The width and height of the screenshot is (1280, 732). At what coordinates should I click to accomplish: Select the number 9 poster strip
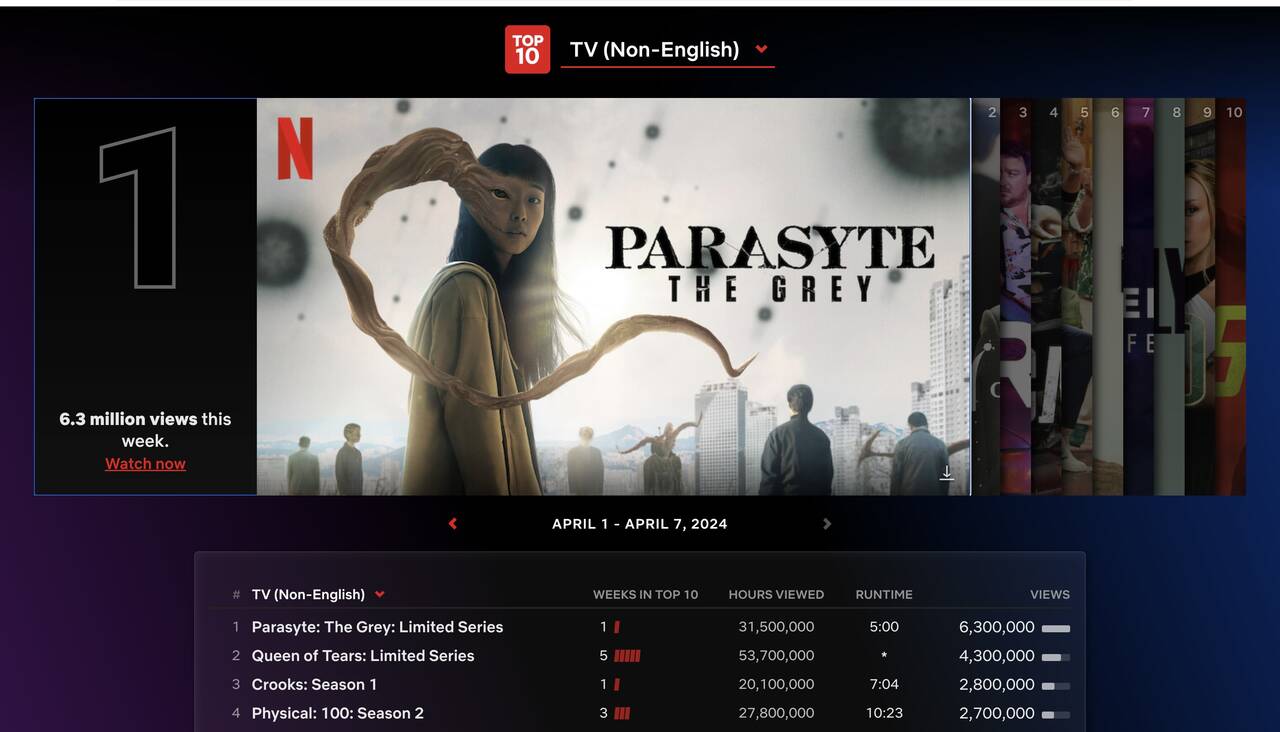(1200, 296)
